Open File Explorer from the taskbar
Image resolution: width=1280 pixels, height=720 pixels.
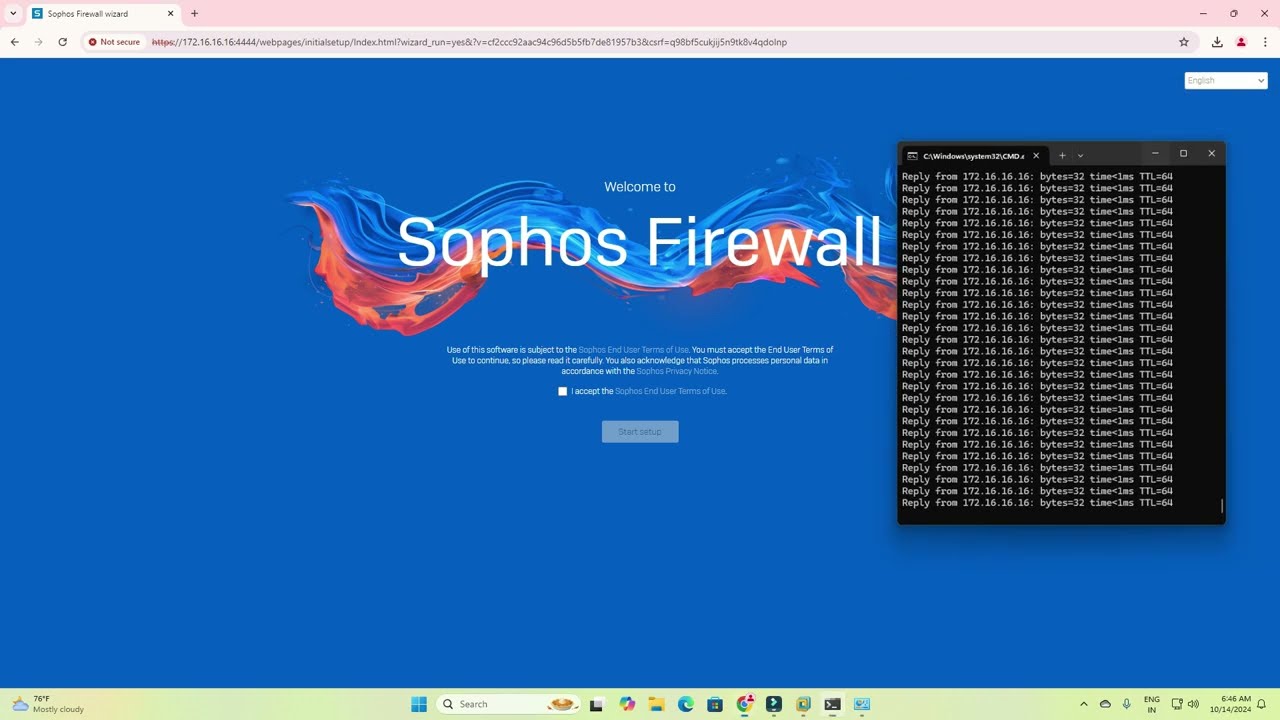tap(656, 704)
